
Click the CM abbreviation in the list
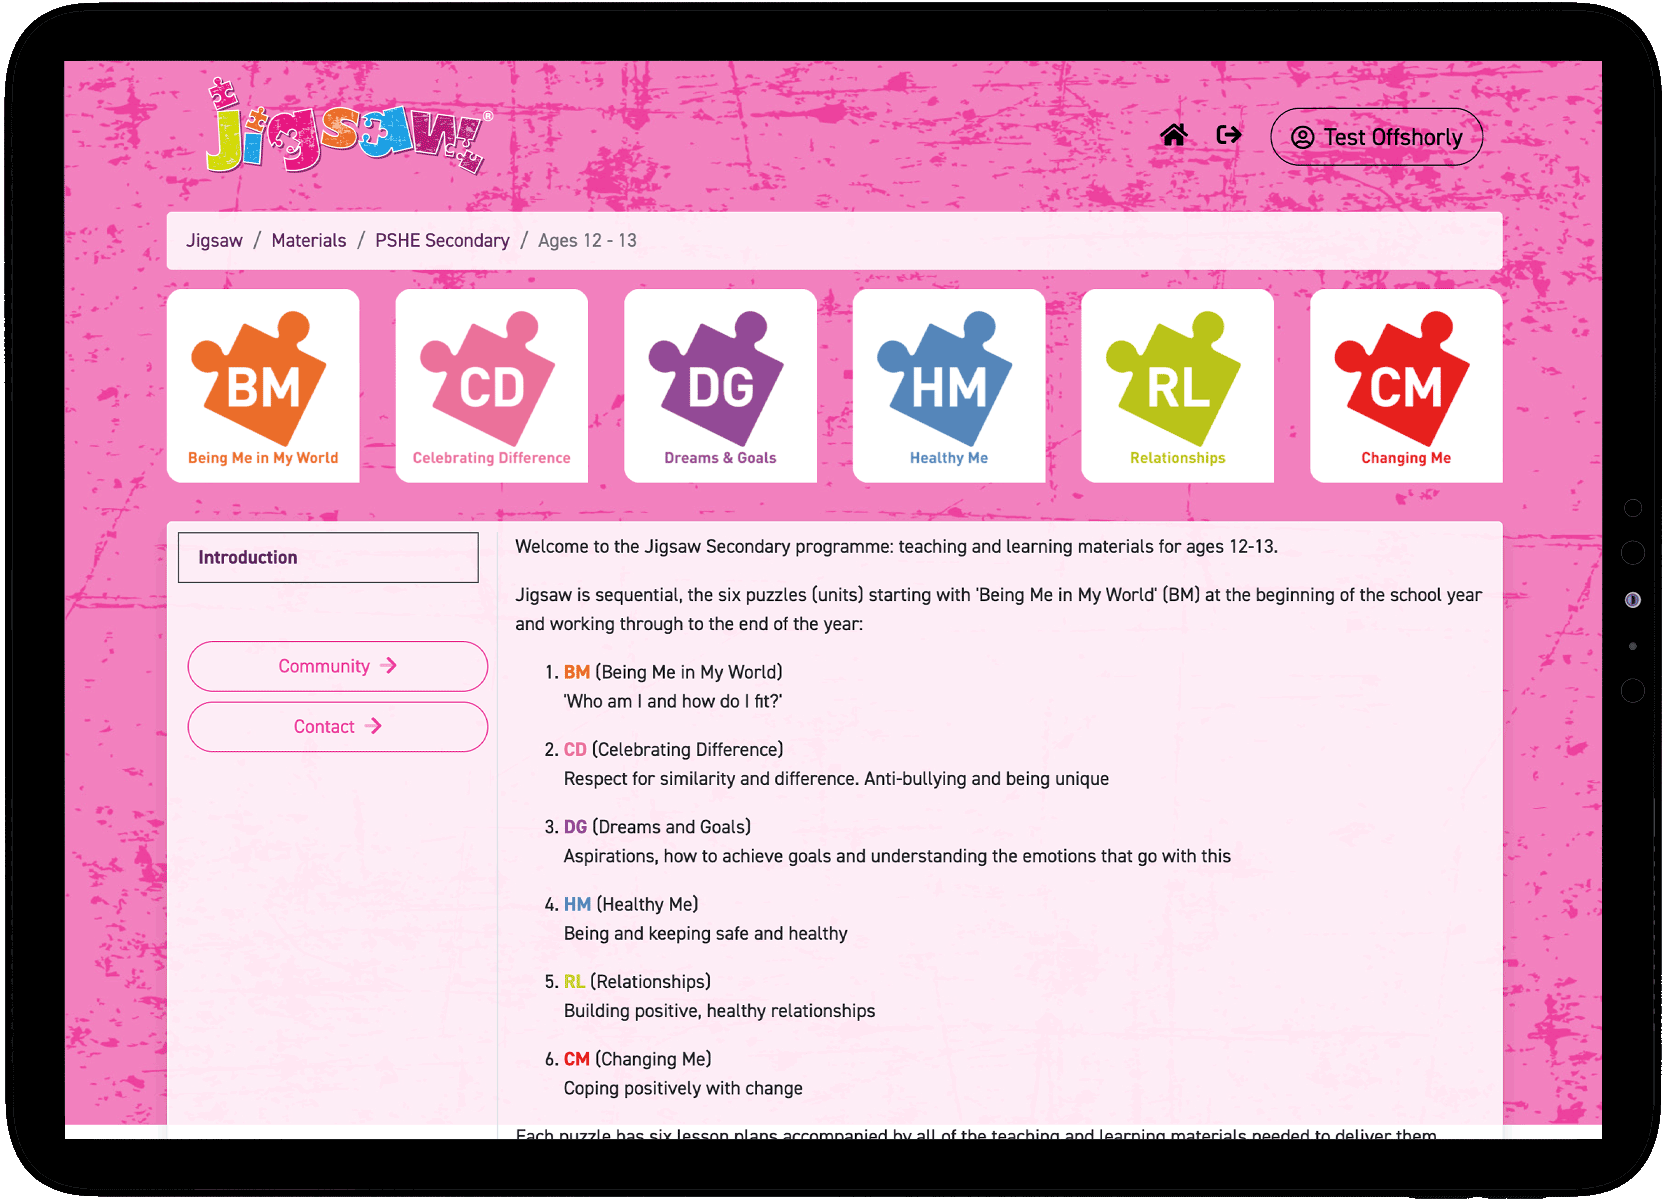(577, 1059)
